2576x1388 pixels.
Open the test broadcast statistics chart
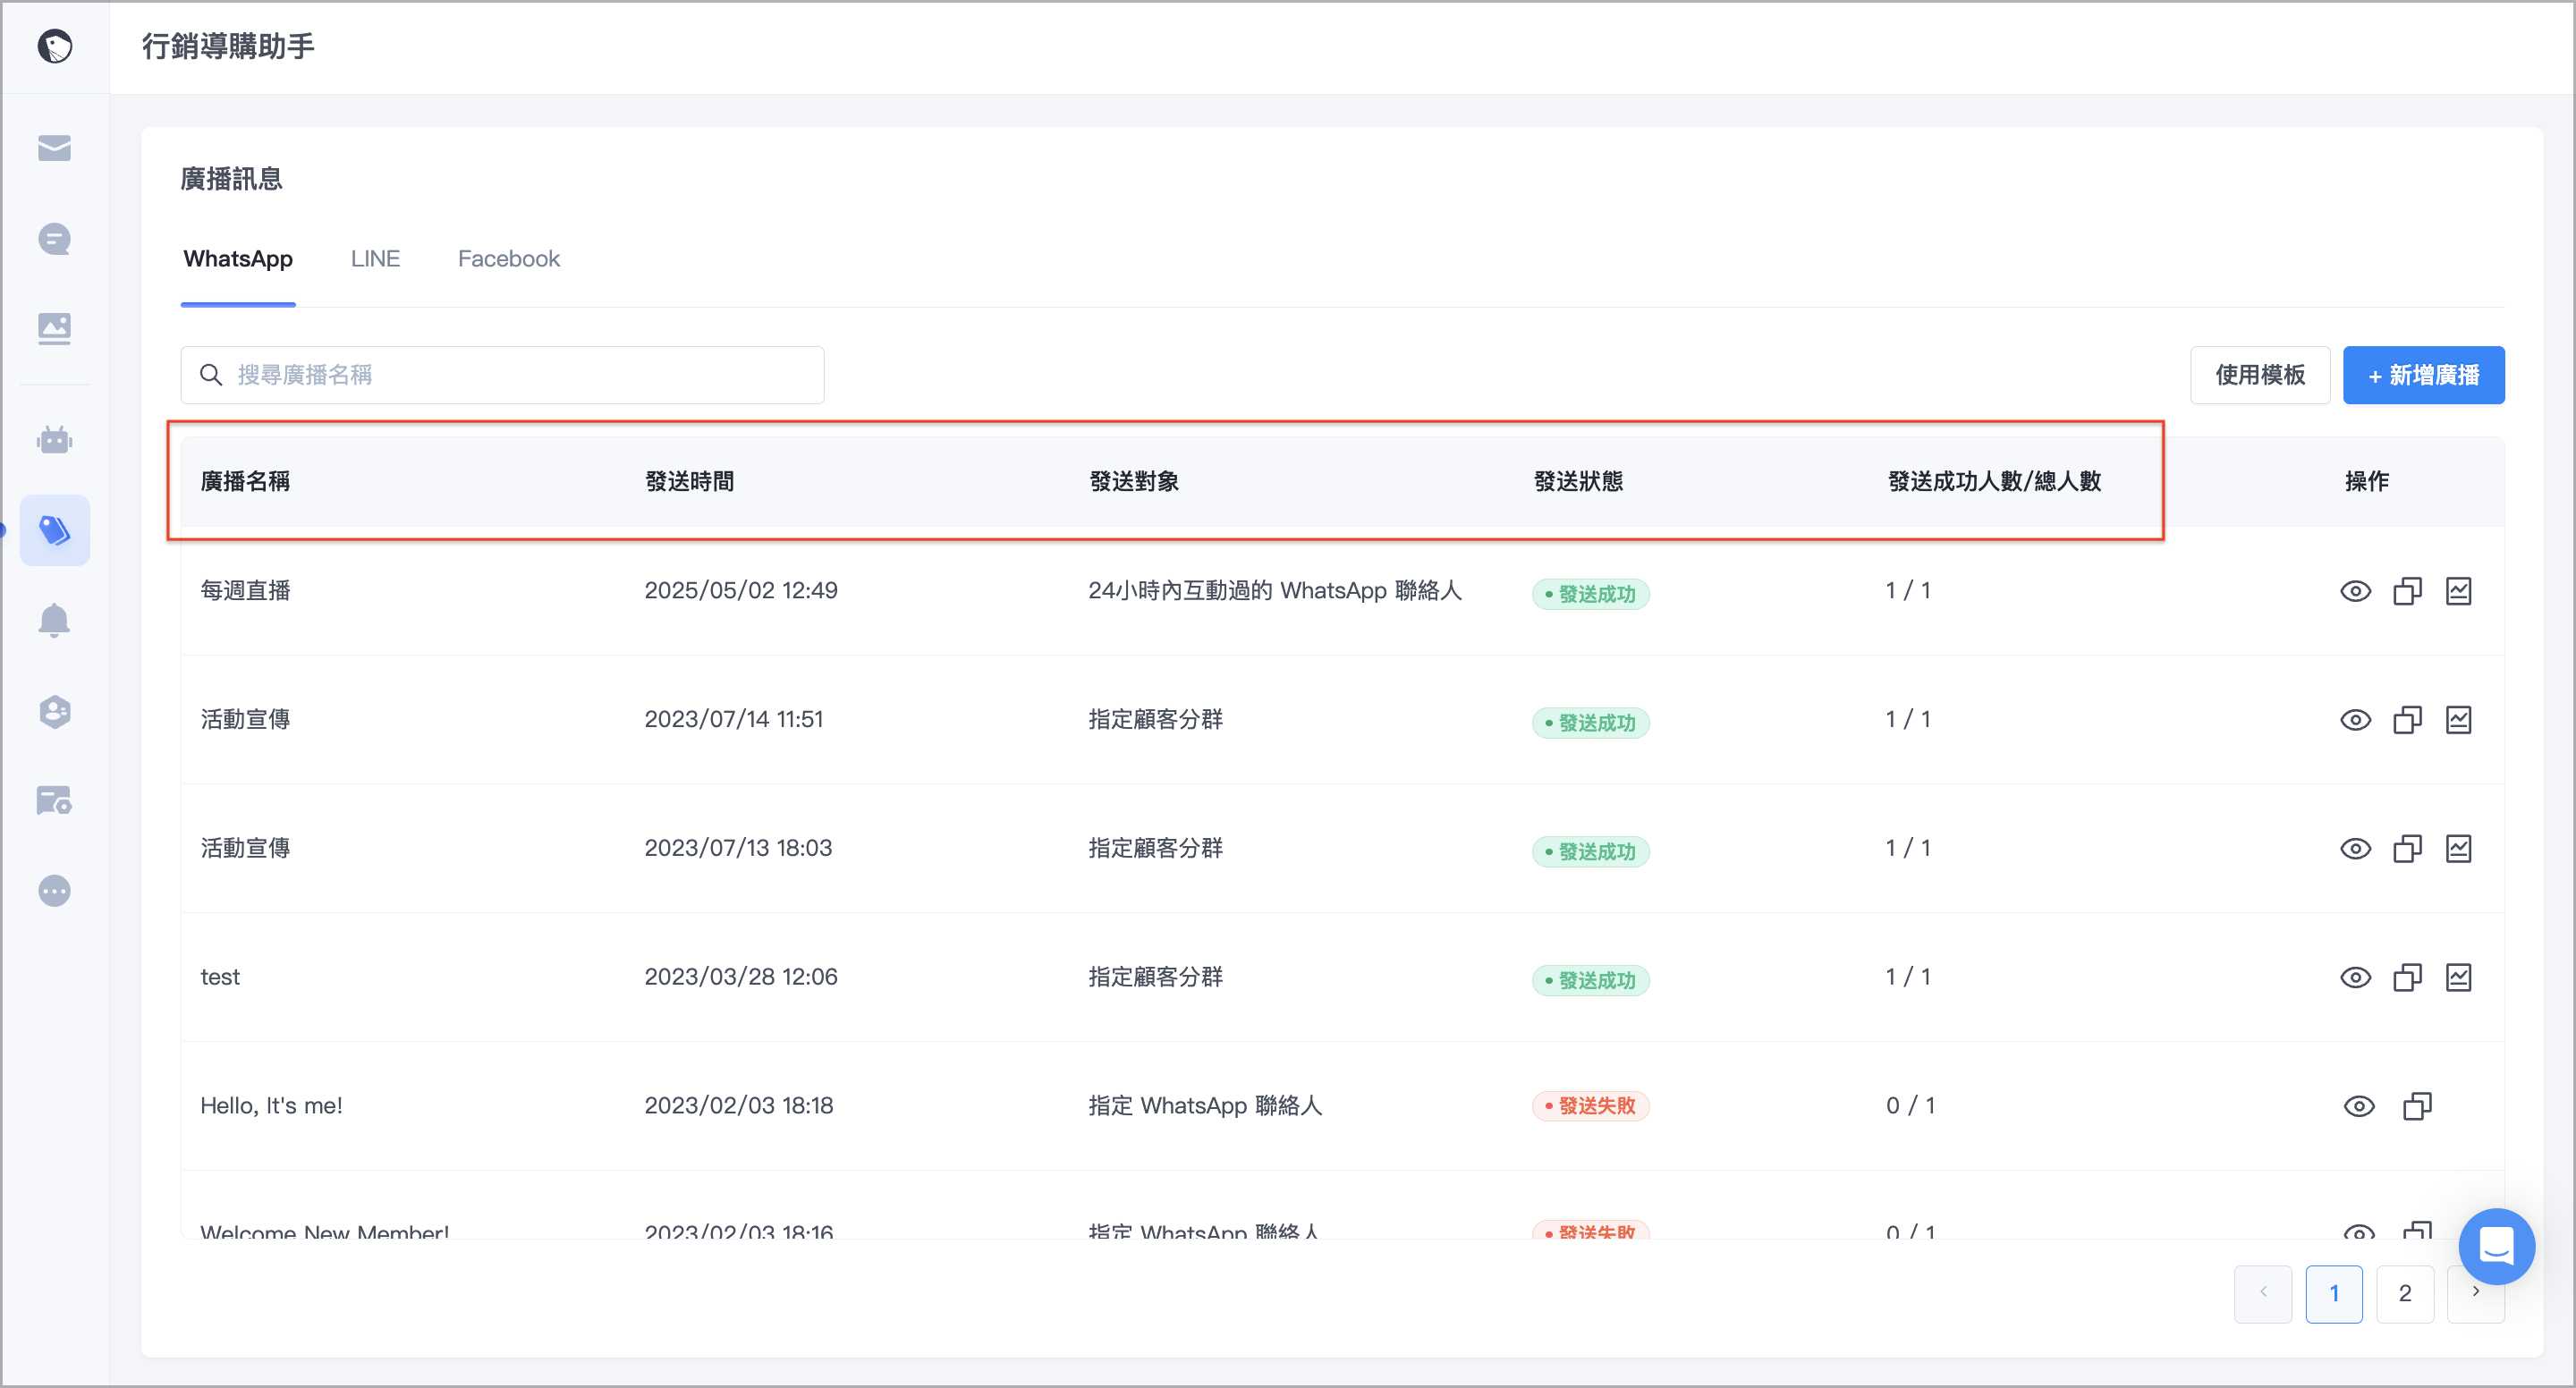2459,977
